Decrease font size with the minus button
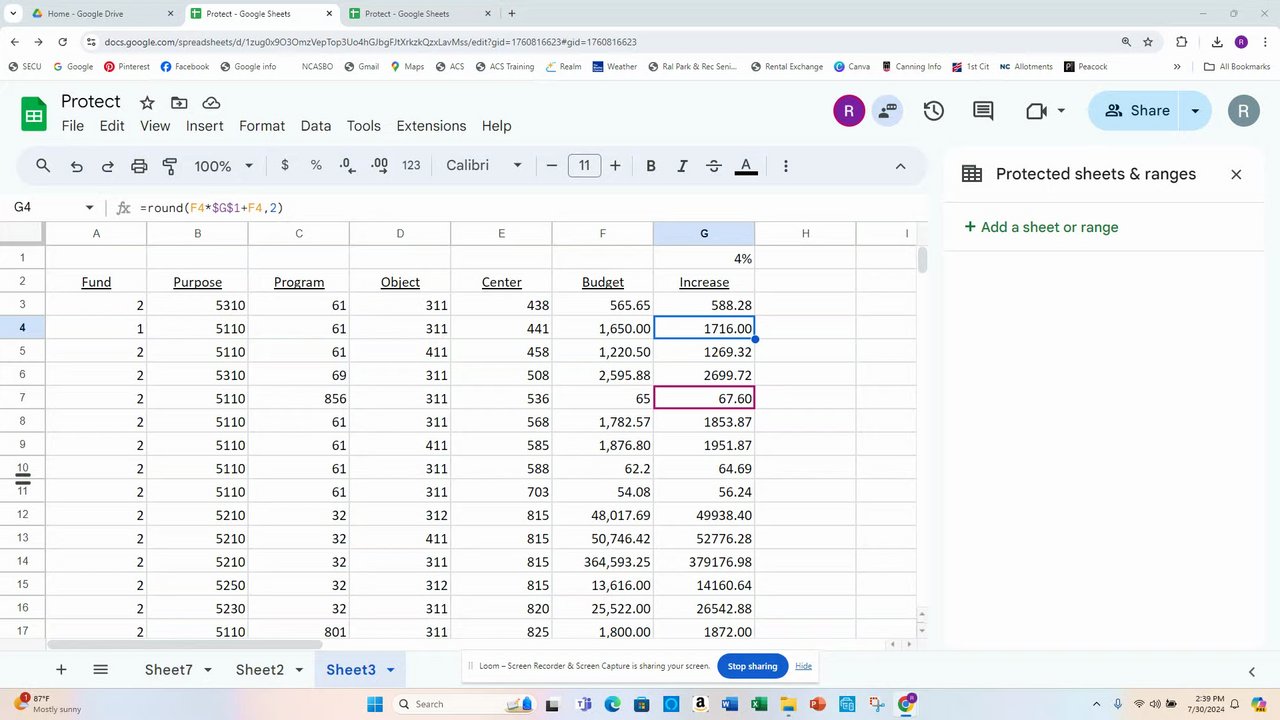 click(552, 166)
